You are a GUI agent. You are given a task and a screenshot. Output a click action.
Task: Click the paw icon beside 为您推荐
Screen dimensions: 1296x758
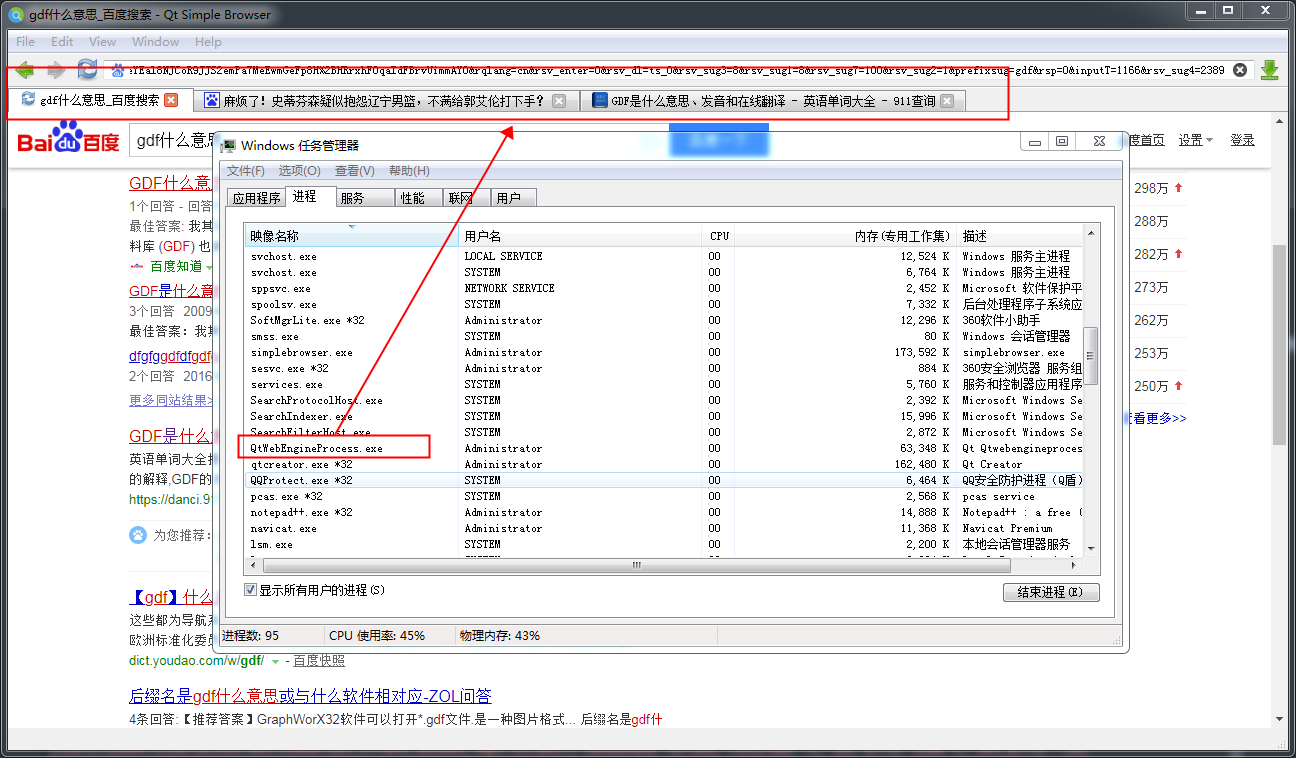point(138,535)
